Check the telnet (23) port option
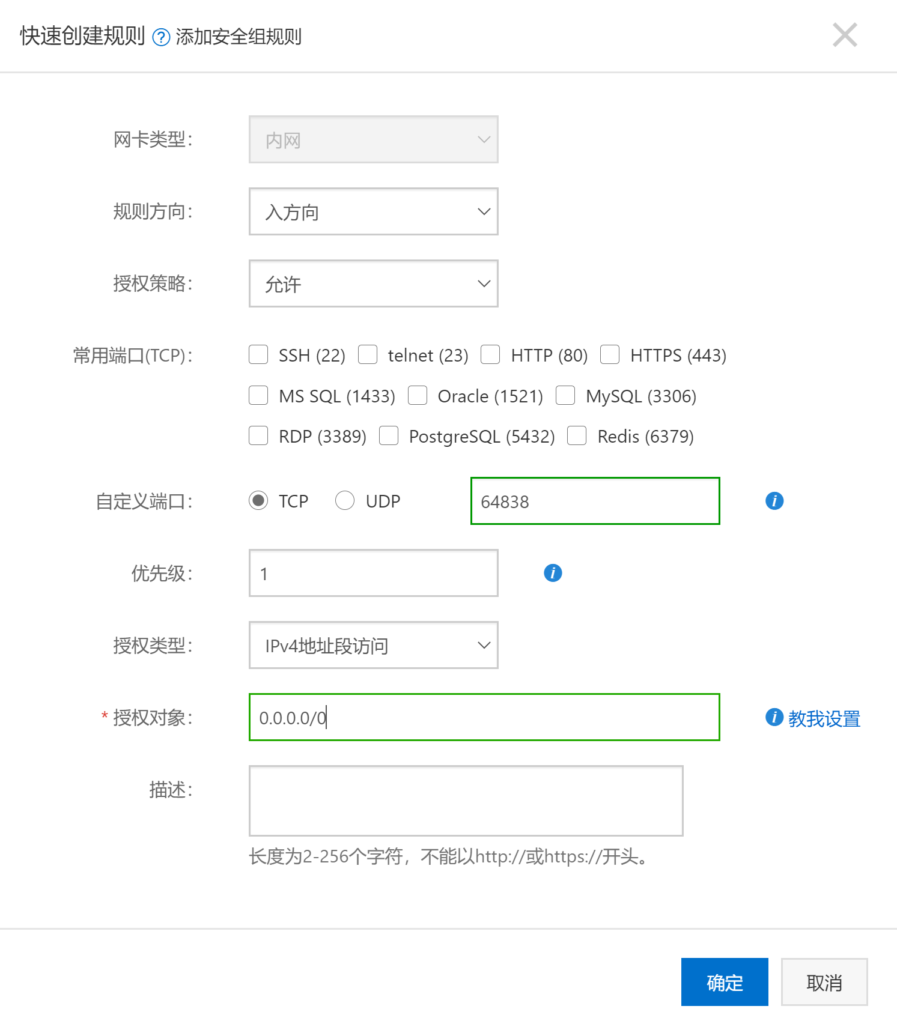This screenshot has height=1024, width=897. pos(368,355)
